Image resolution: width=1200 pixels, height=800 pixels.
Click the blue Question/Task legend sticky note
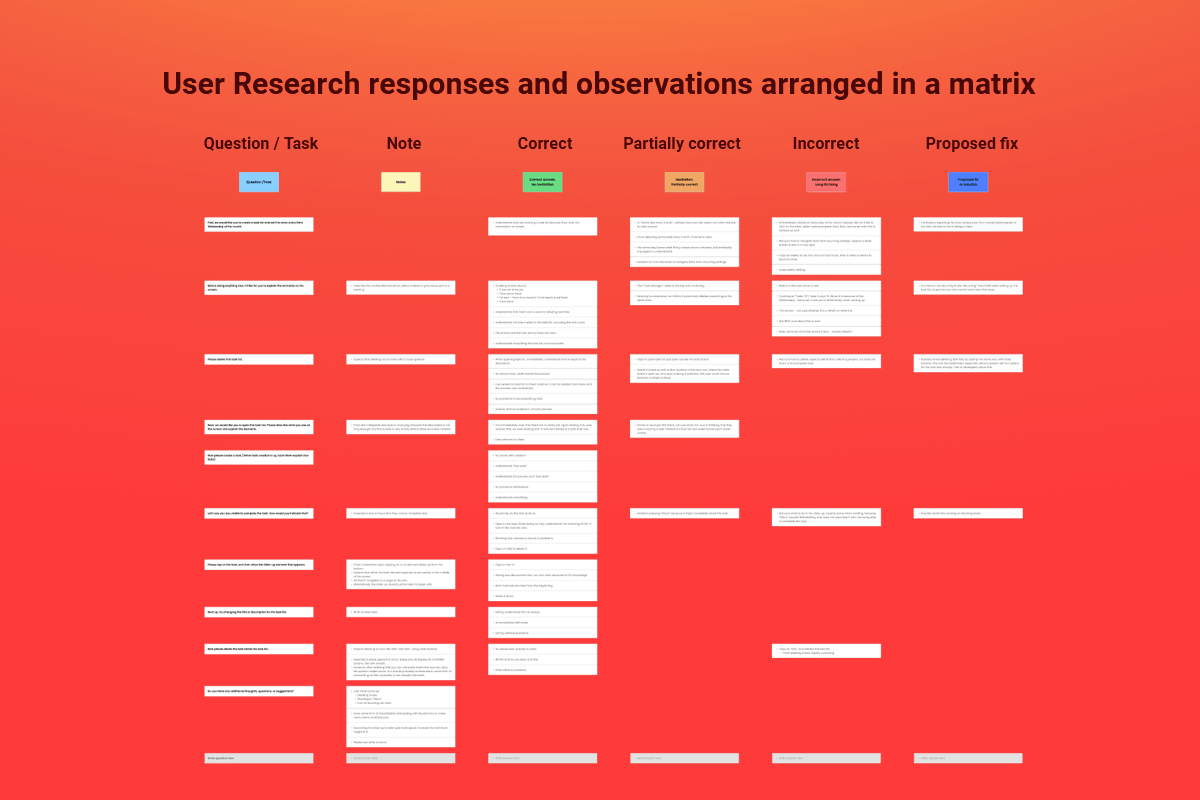tap(259, 182)
